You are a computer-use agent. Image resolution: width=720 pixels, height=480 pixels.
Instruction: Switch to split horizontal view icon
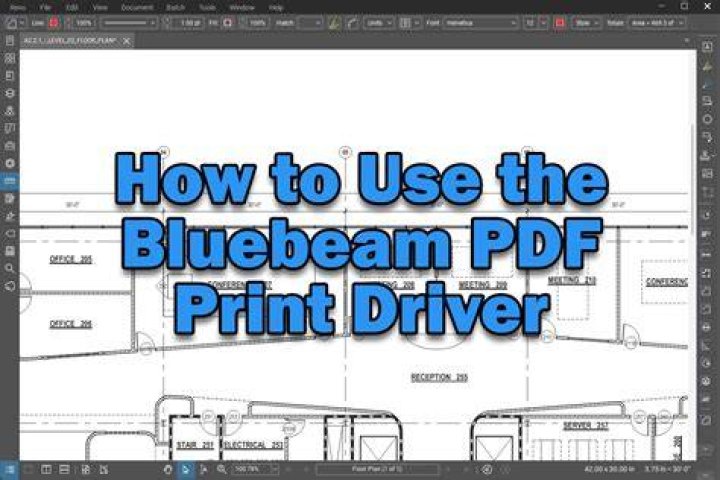(x=64, y=469)
